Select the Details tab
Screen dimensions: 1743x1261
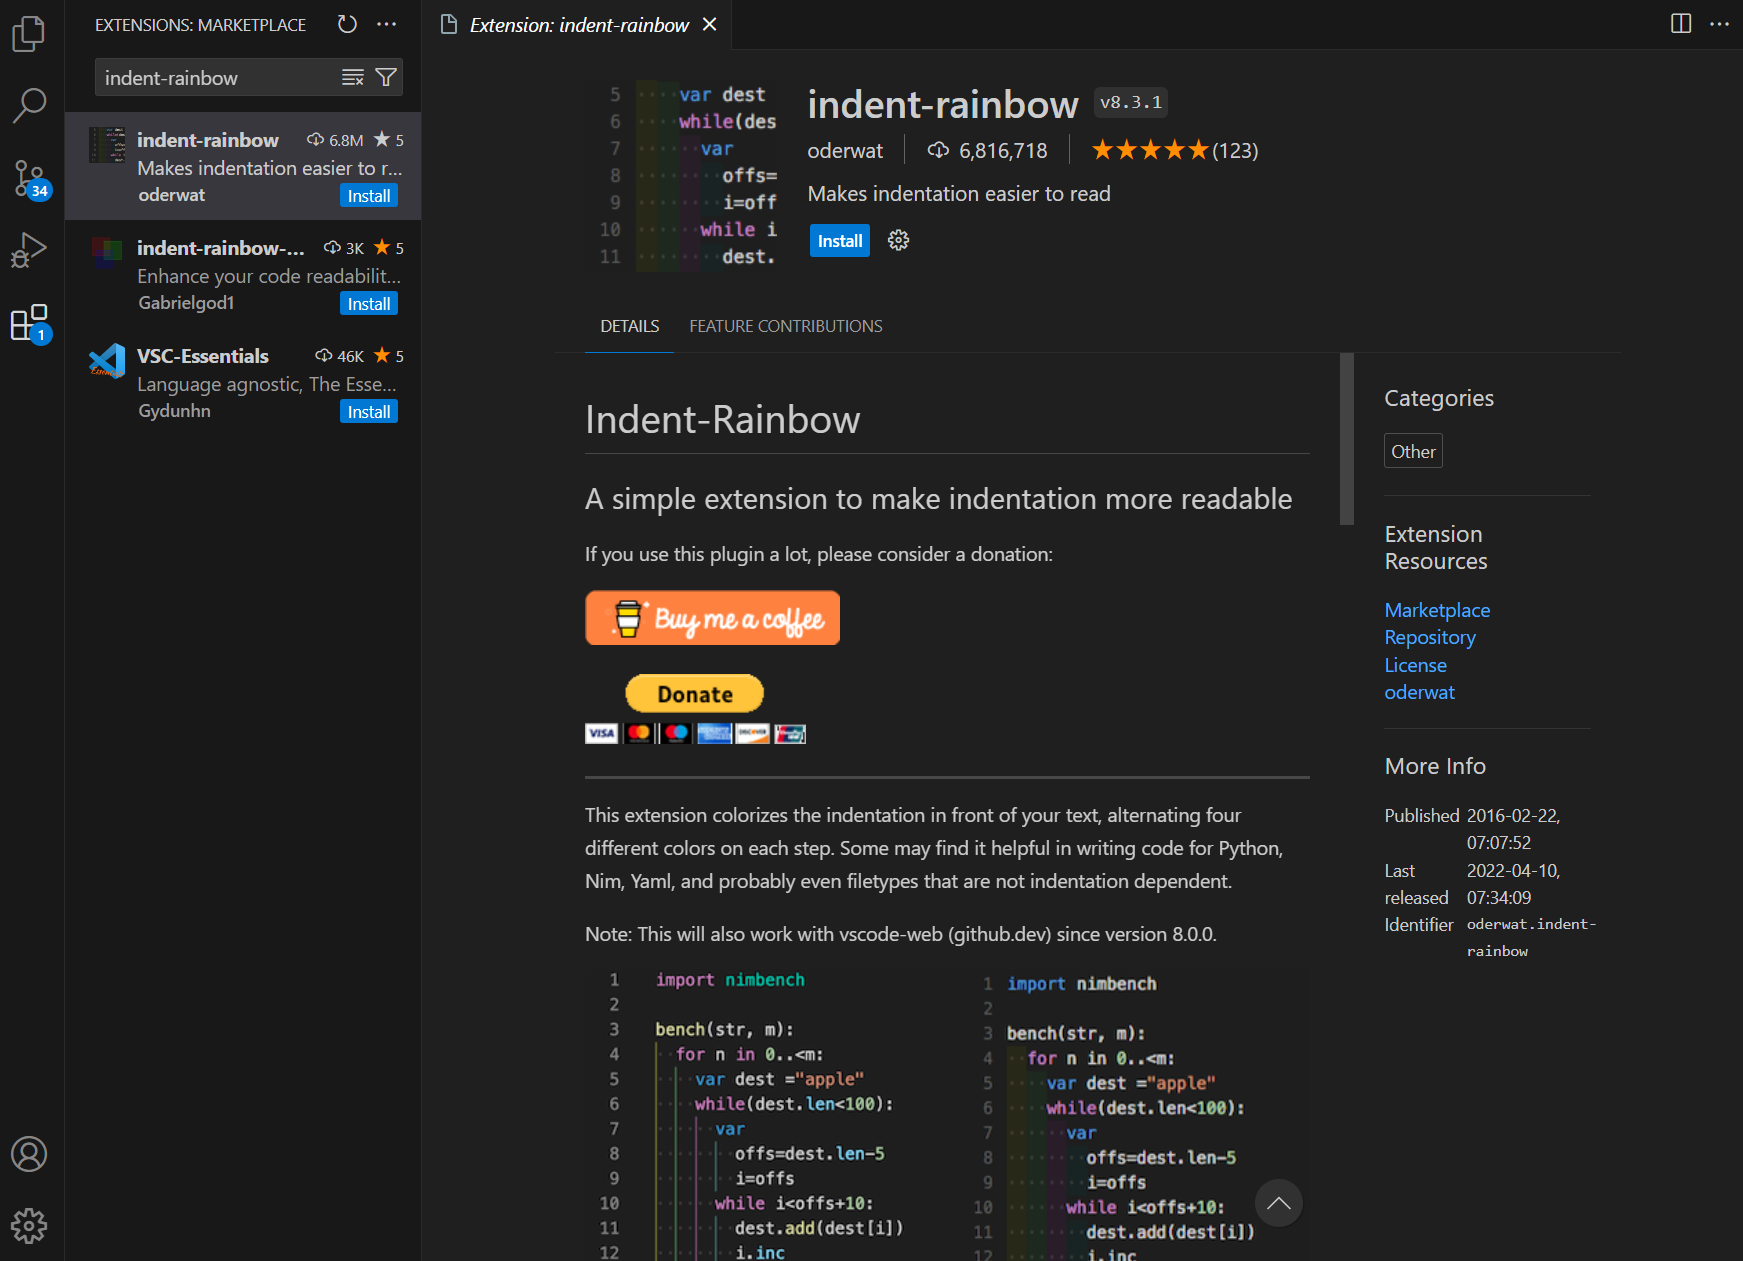[x=629, y=326]
